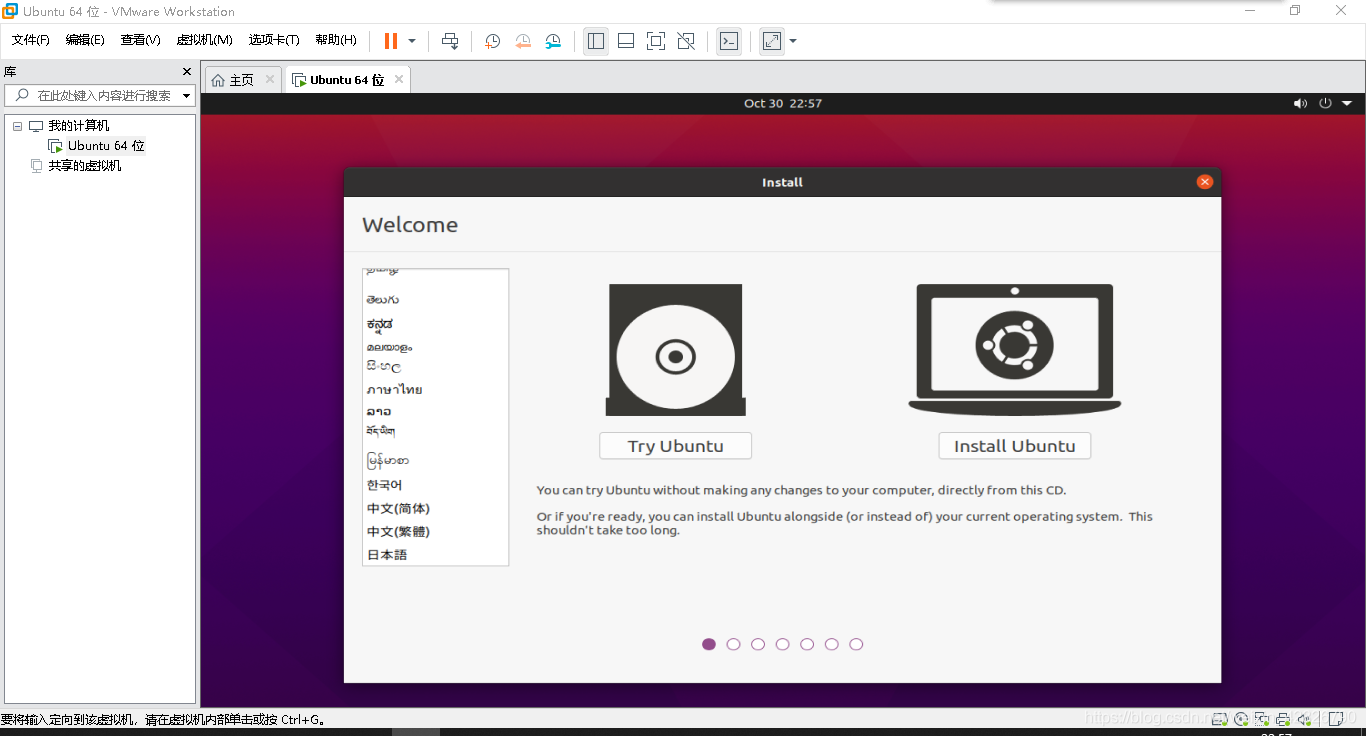This screenshot has width=1366, height=736.
Task: Close the 库 library panel
Action: pos(186,72)
